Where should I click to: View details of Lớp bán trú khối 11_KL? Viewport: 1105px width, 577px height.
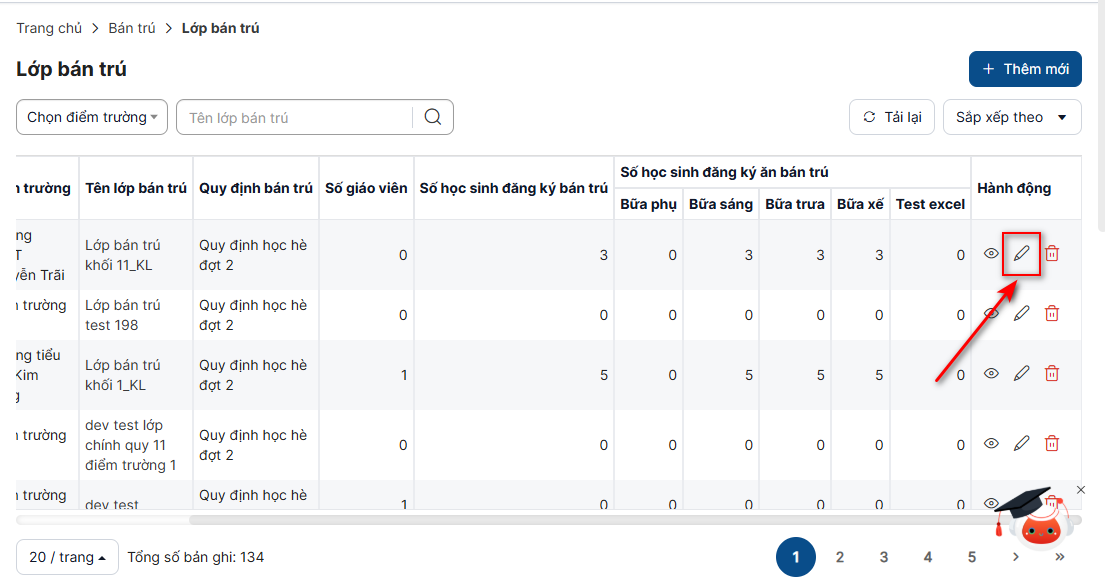pyautogui.click(x=991, y=254)
